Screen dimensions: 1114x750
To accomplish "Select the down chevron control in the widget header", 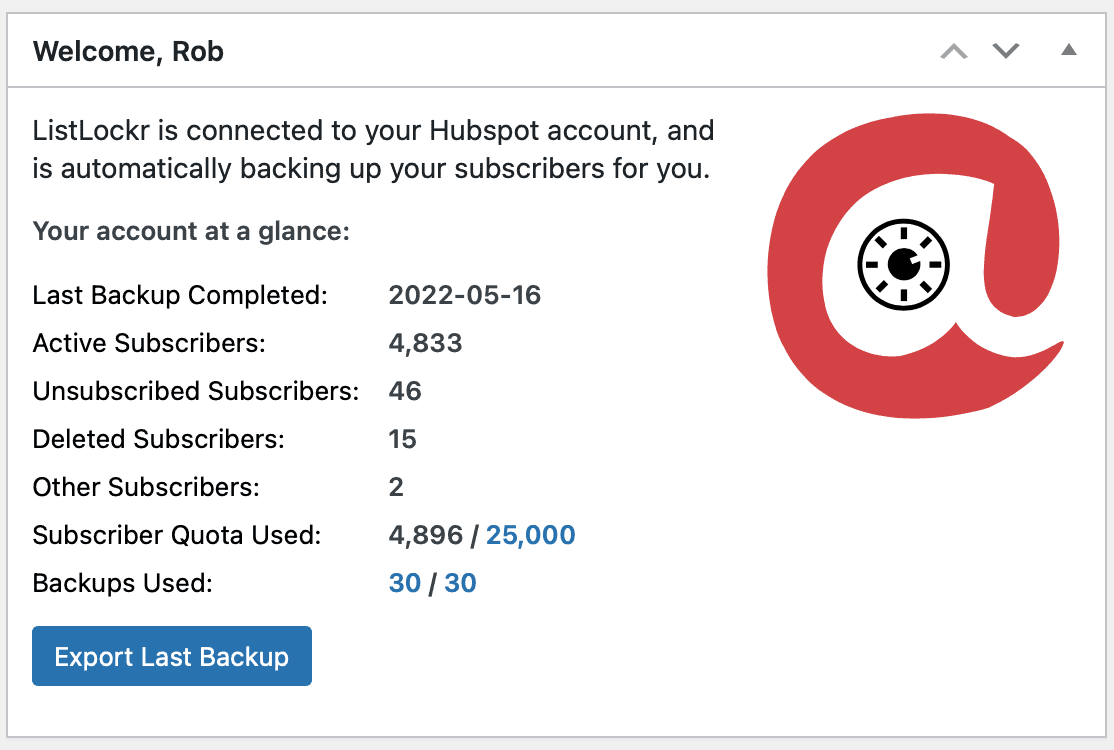I will (x=1006, y=51).
